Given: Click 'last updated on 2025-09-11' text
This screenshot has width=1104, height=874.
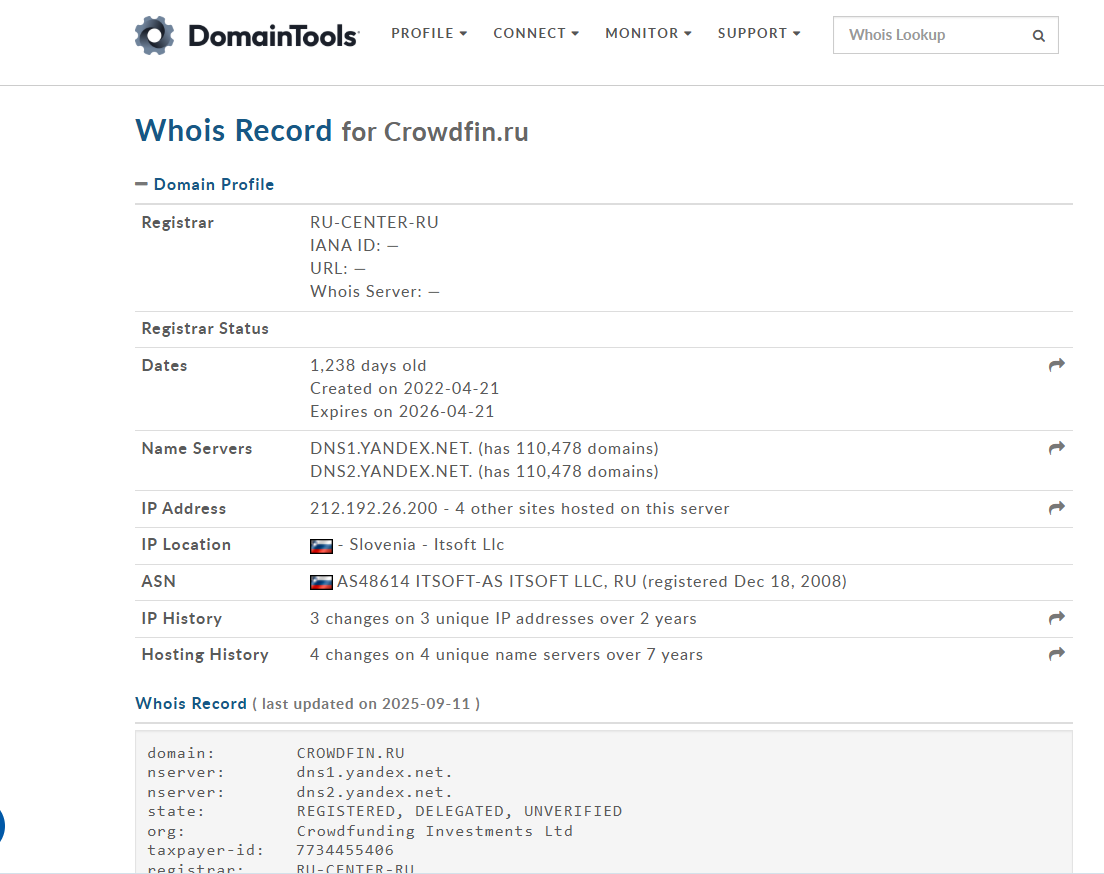Looking at the screenshot, I should pyautogui.click(x=366, y=704).
